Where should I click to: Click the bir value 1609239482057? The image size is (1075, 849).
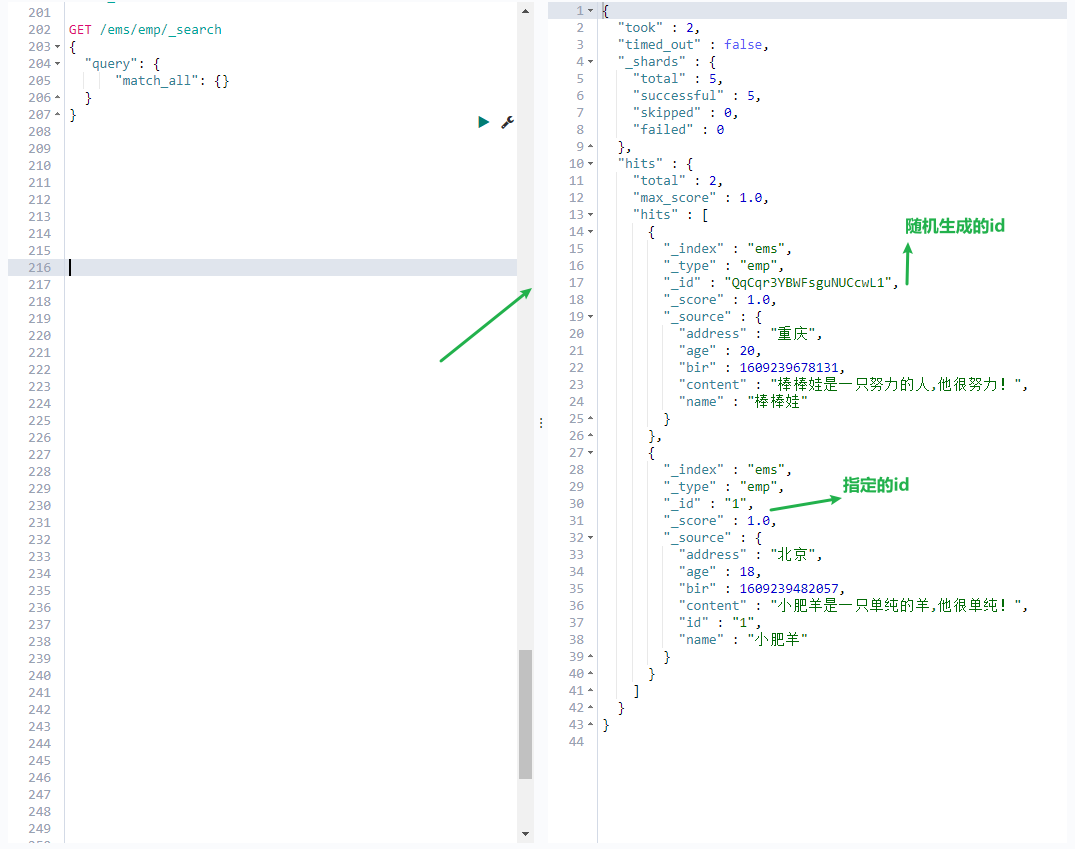coord(788,589)
